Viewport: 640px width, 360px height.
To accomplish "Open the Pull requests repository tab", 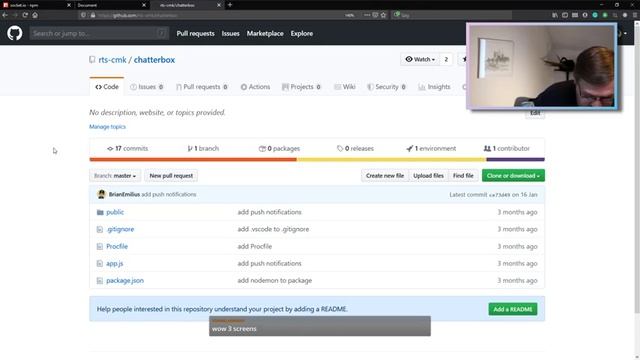I will pyautogui.click(x=202, y=87).
